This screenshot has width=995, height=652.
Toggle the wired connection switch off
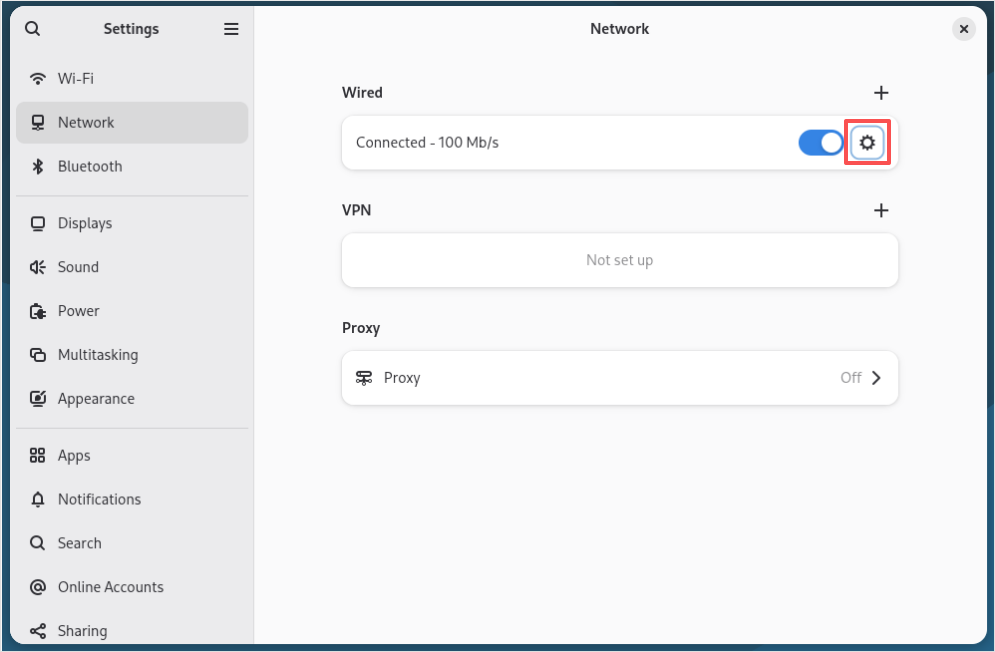(x=821, y=143)
